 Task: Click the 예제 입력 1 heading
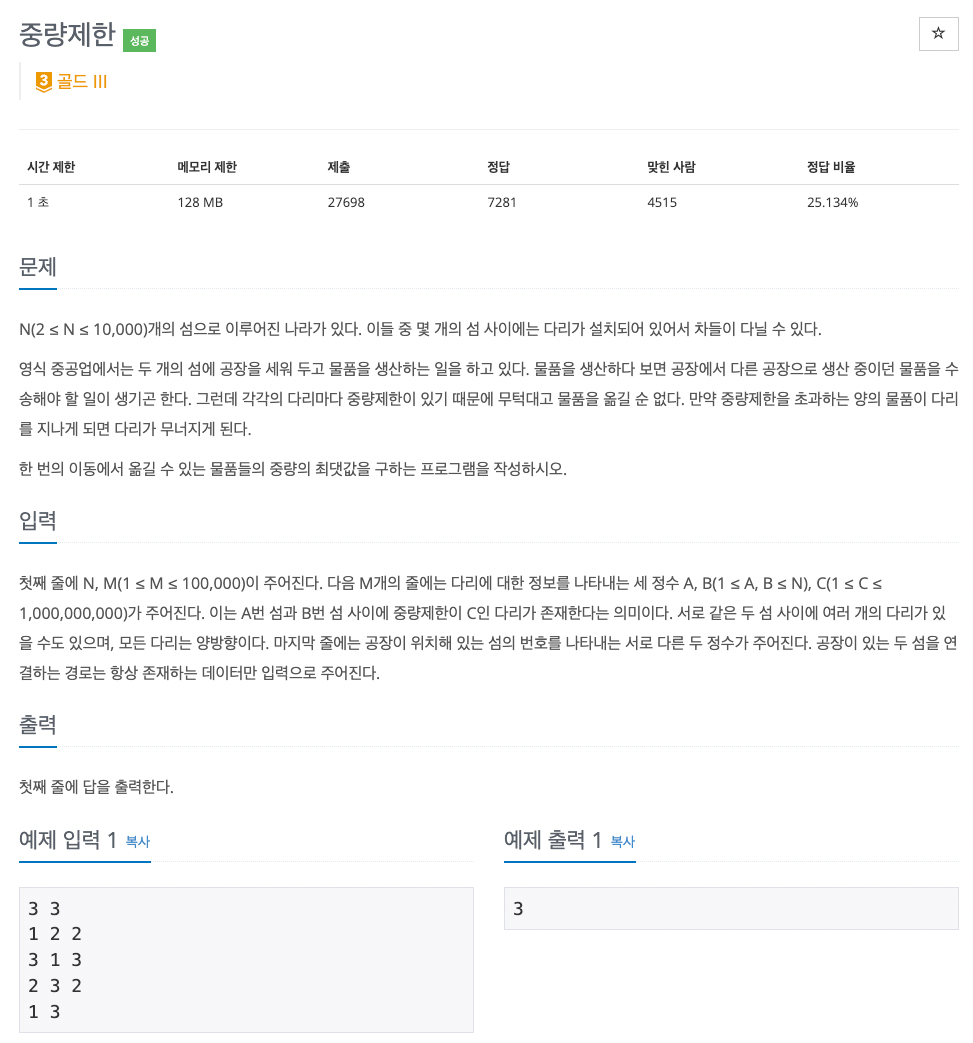coord(68,840)
